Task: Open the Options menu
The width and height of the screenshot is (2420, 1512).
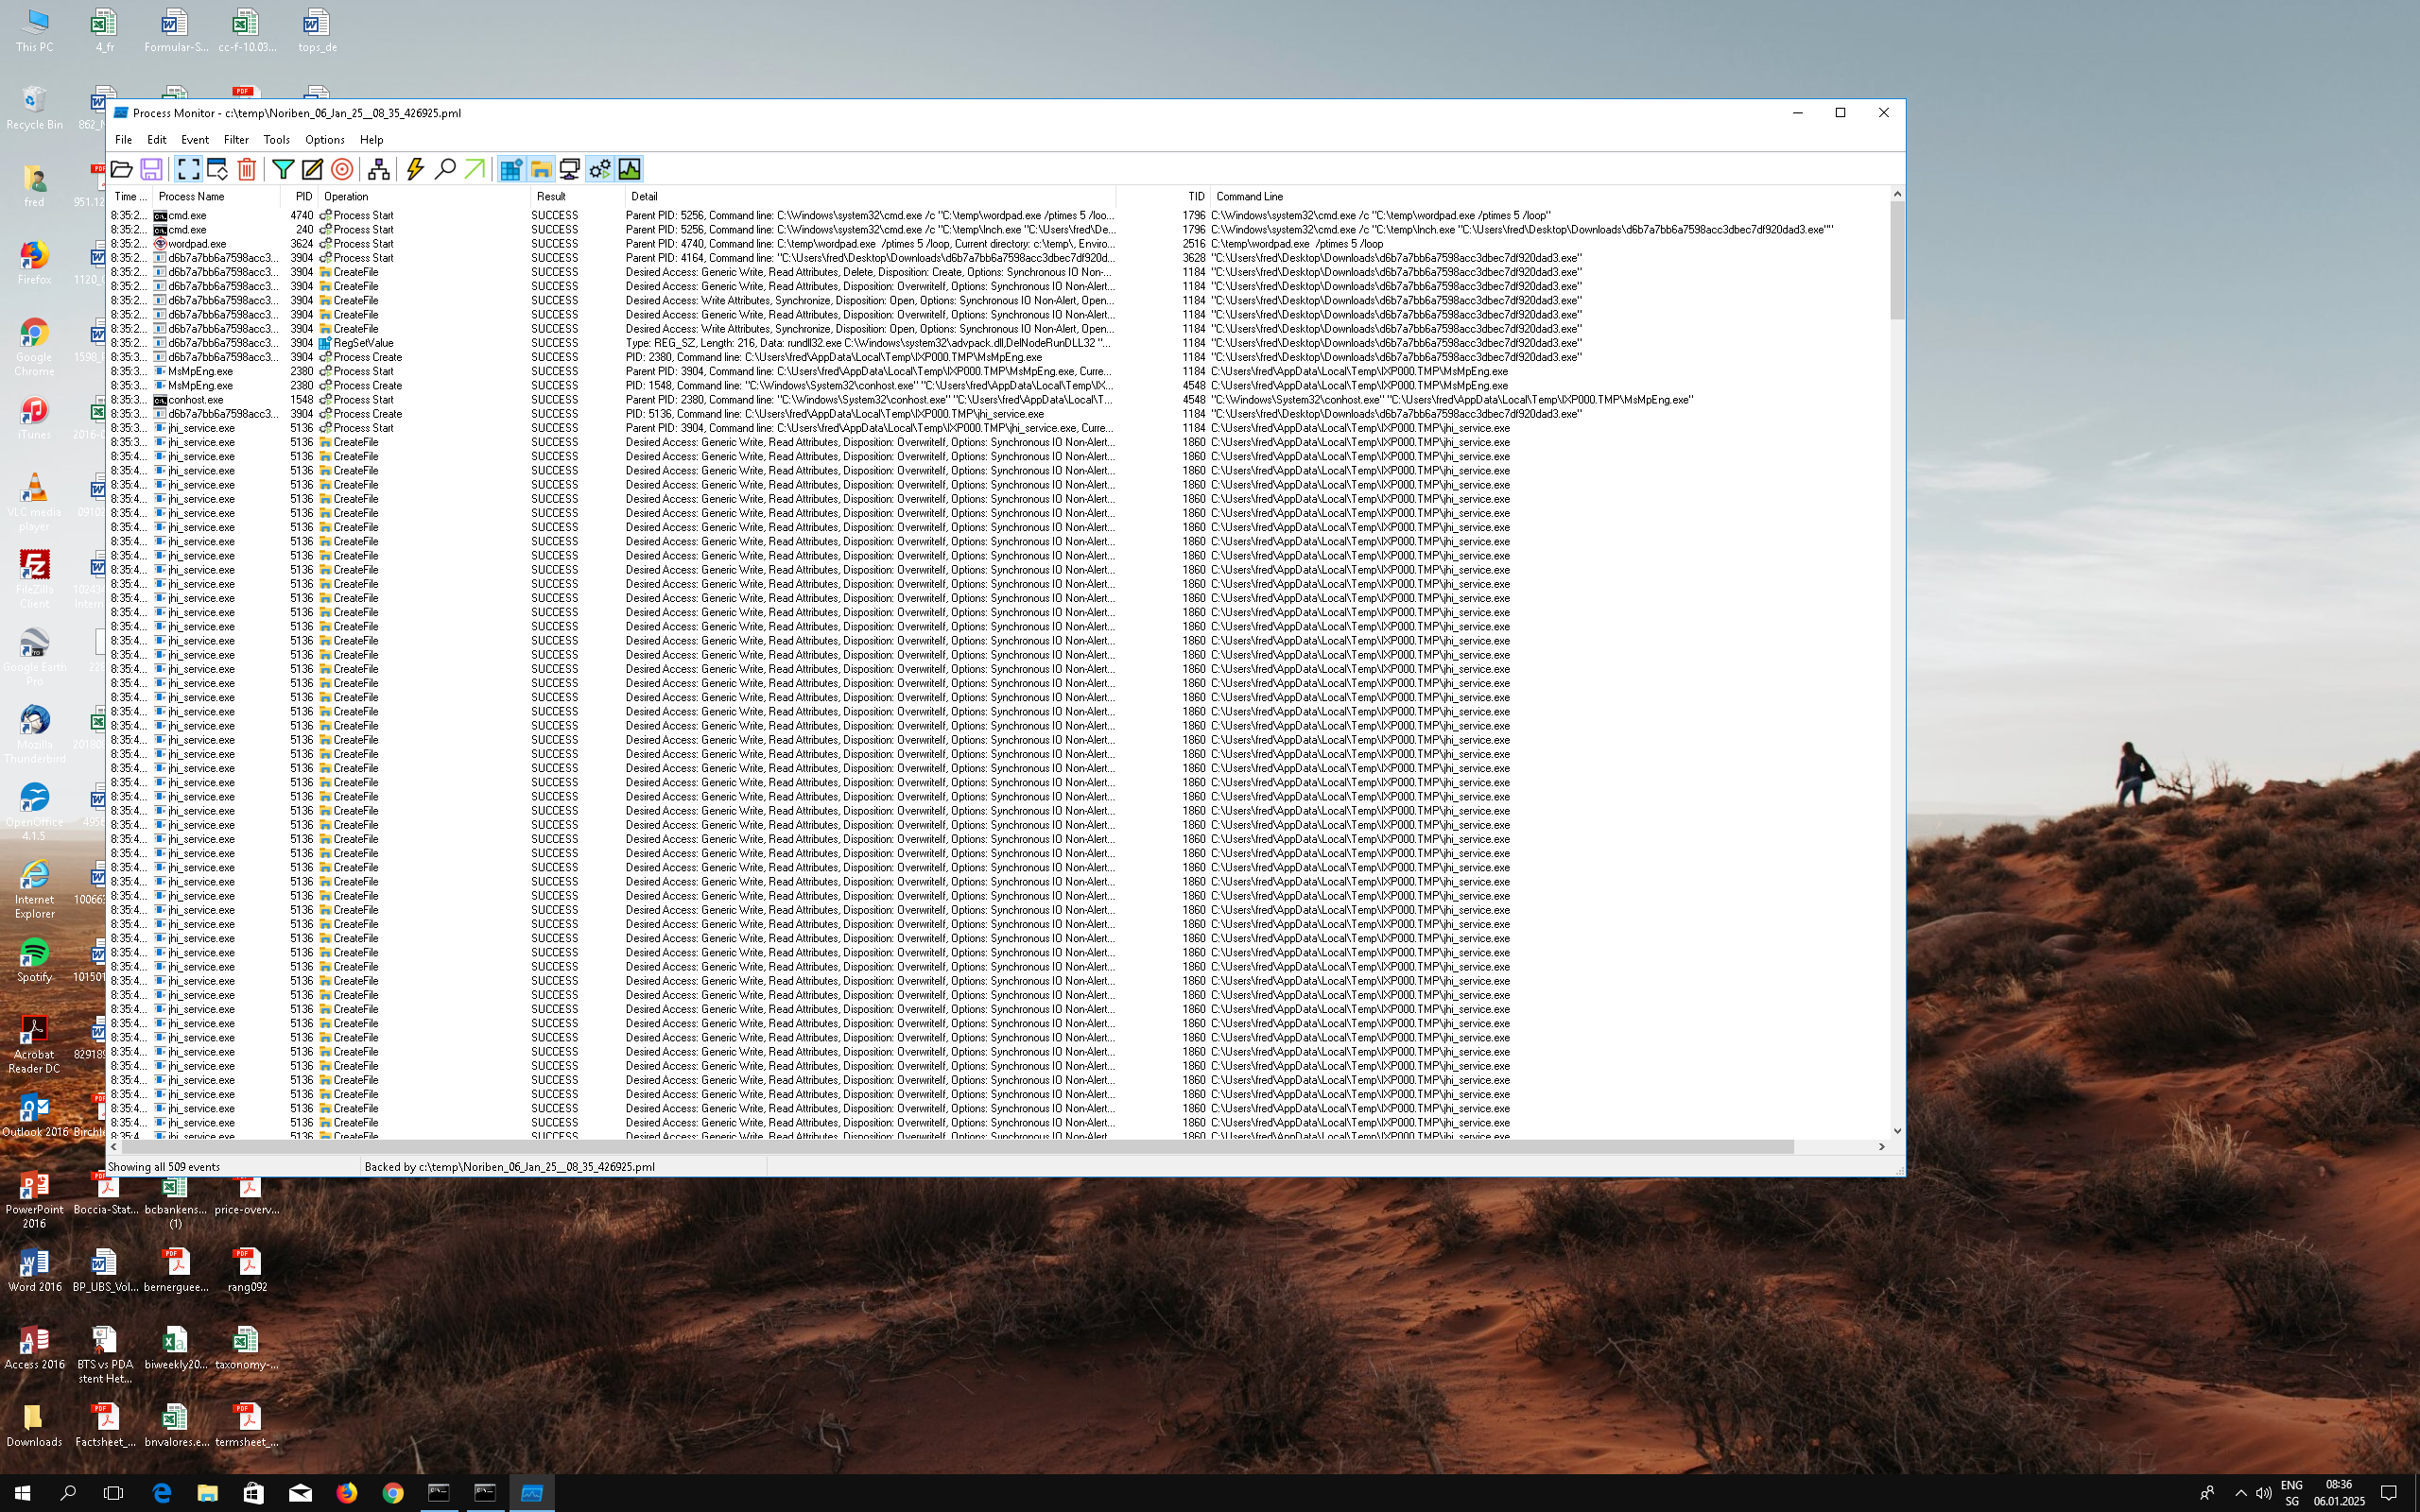Action: coord(324,140)
